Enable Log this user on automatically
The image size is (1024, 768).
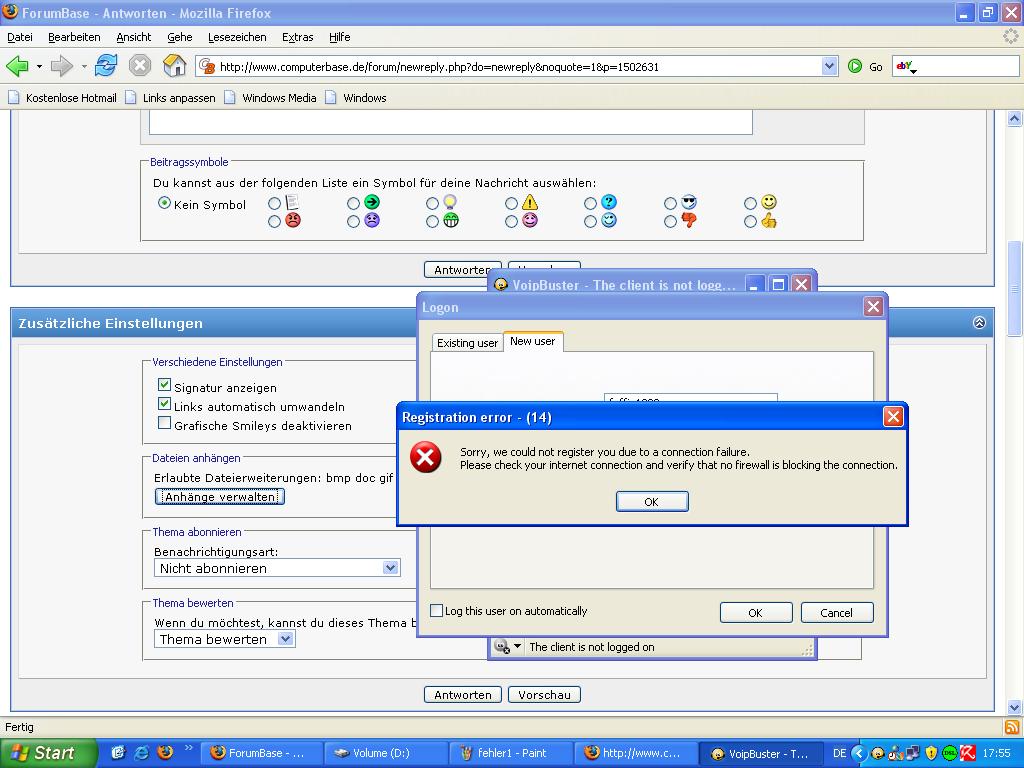(x=436, y=611)
